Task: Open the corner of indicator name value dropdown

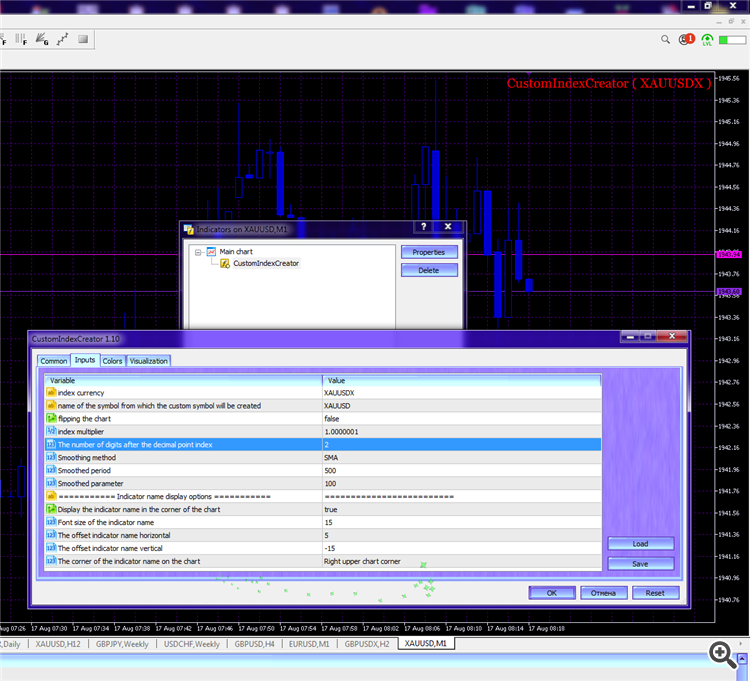Action: click(x=460, y=561)
